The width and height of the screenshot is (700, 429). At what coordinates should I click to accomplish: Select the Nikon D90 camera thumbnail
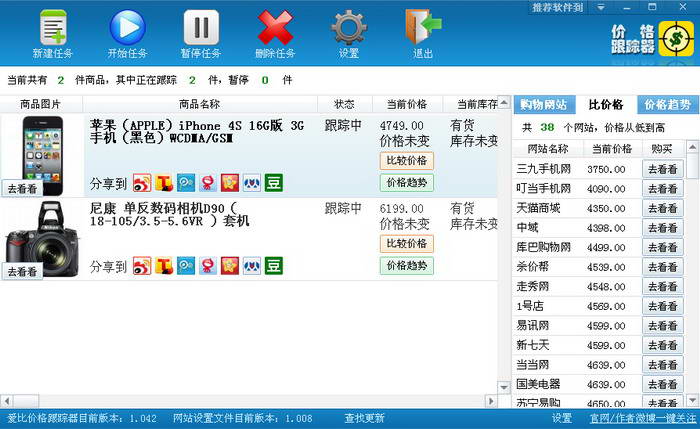(x=42, y=239)
